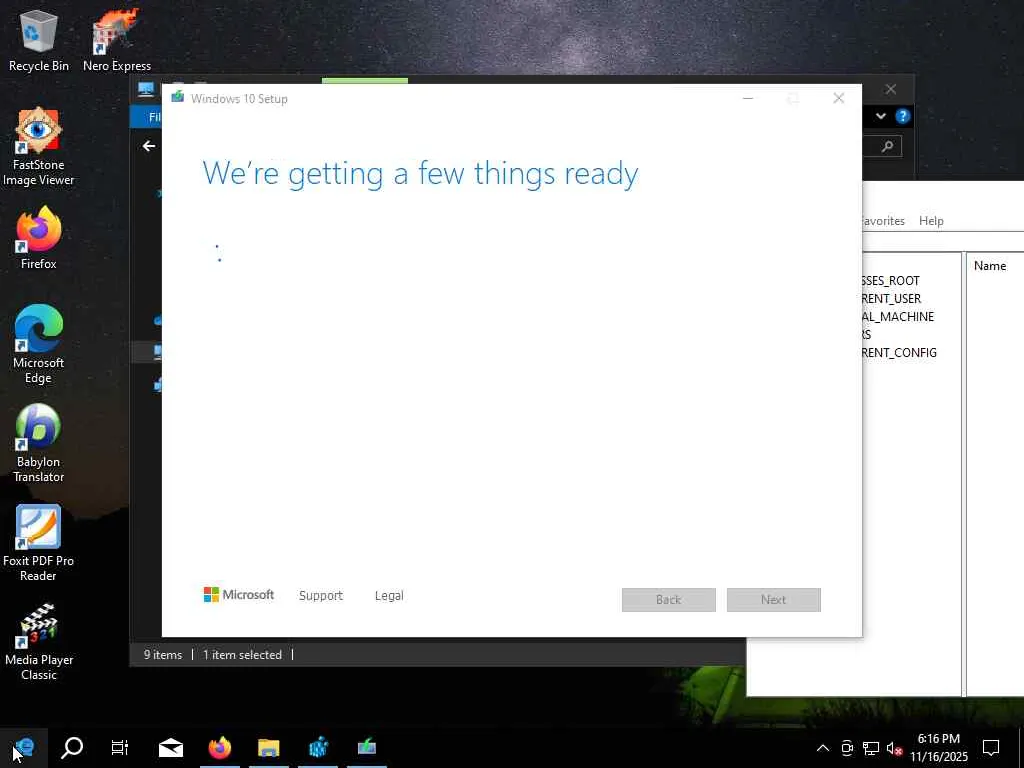
Task: Go back in File Explorer window
Action: 149,146
